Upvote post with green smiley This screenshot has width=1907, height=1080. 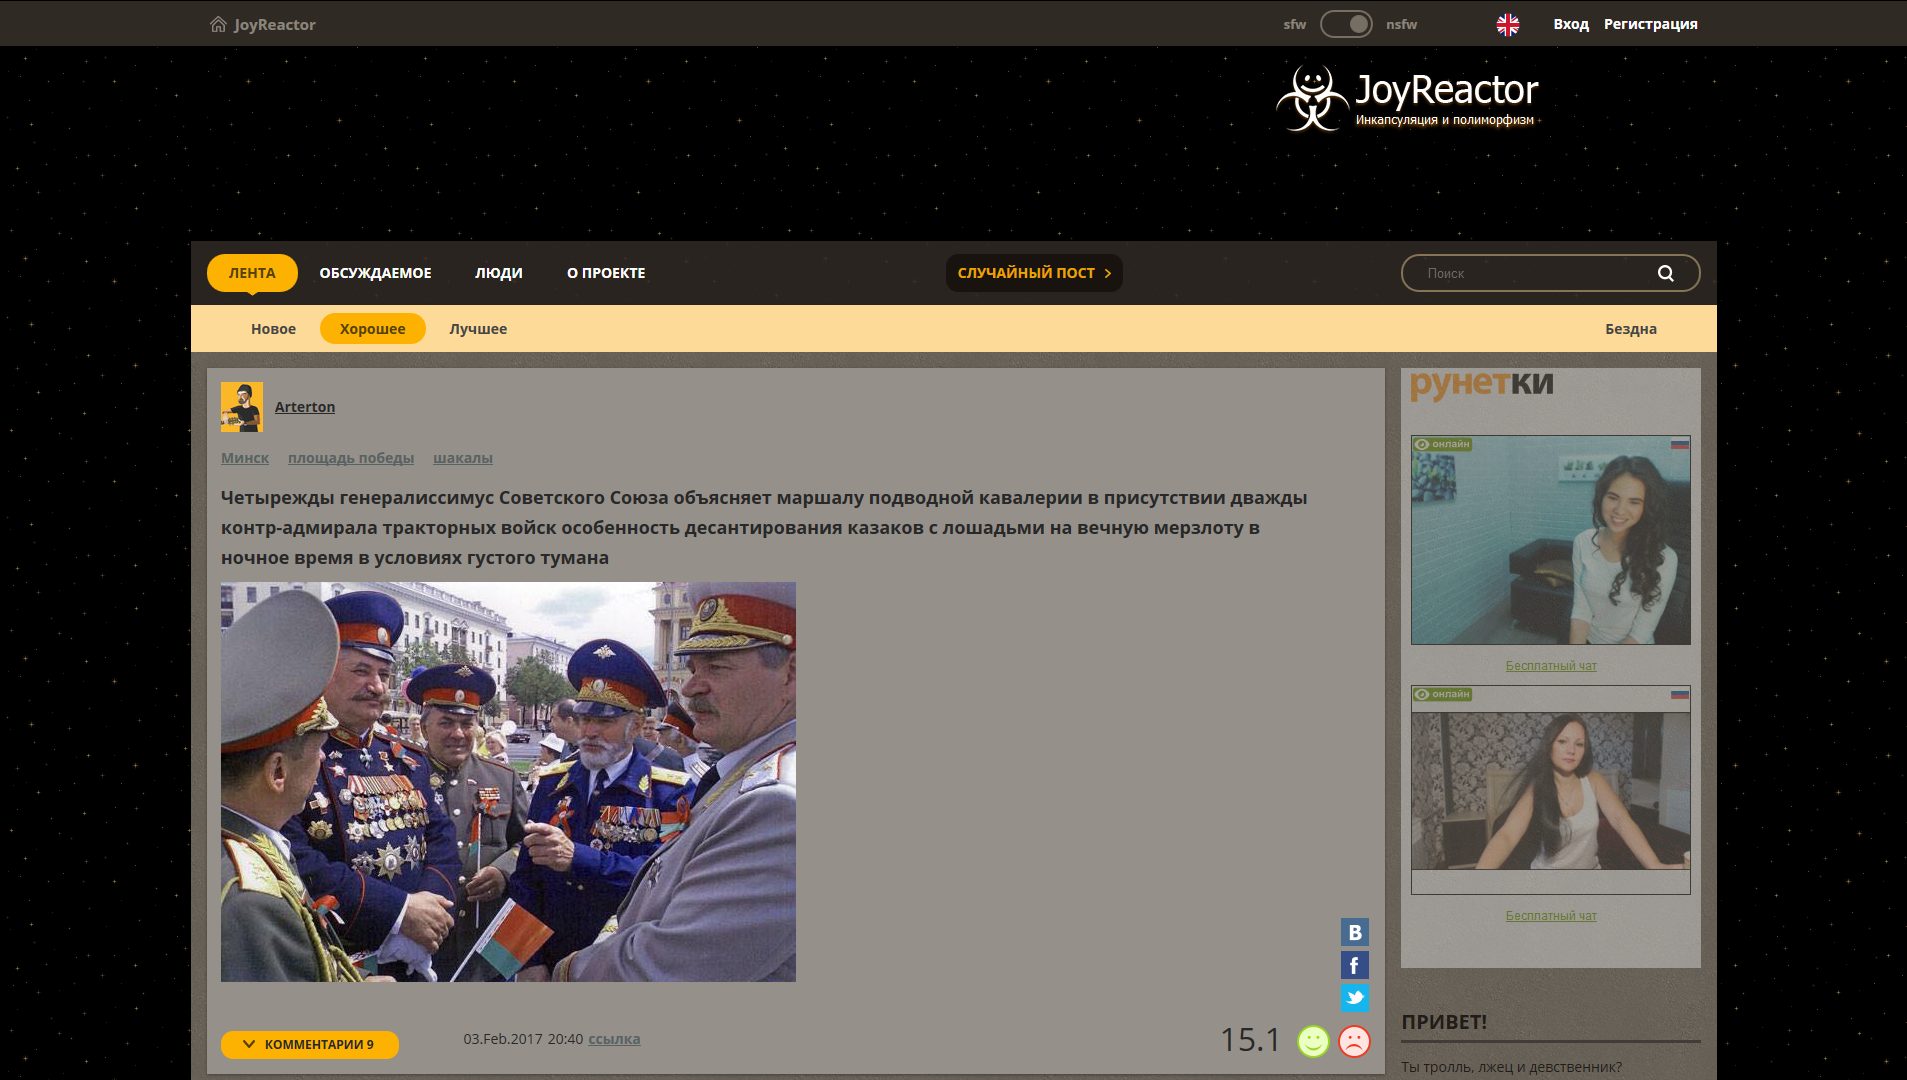[1313, 1041]
